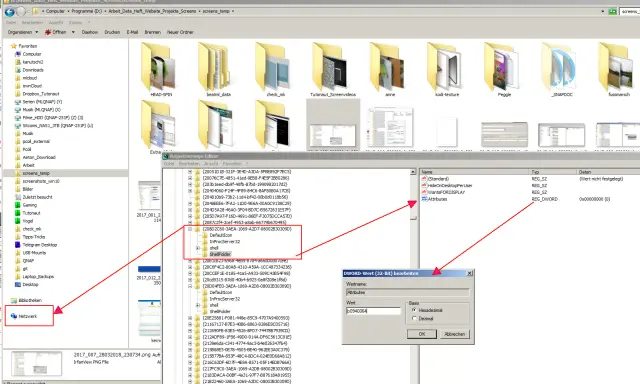Click the Typ column header

pos(553,172)
